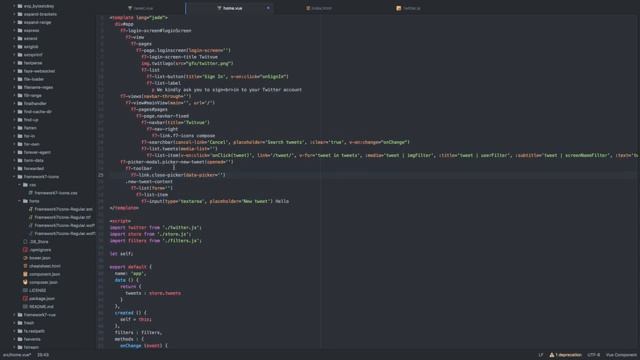Select the Framework7Icons-Regular.woff2 file

coord(64,233)
